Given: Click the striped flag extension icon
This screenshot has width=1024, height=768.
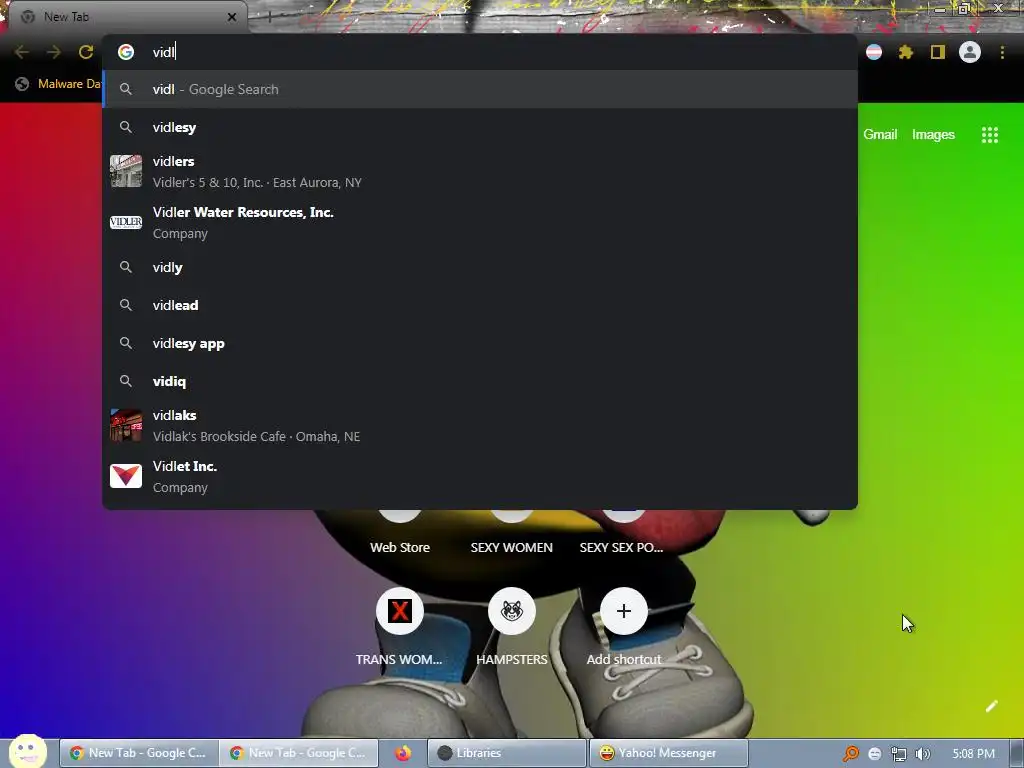Looking at the screenshot, I should click(x=874, y=52).
